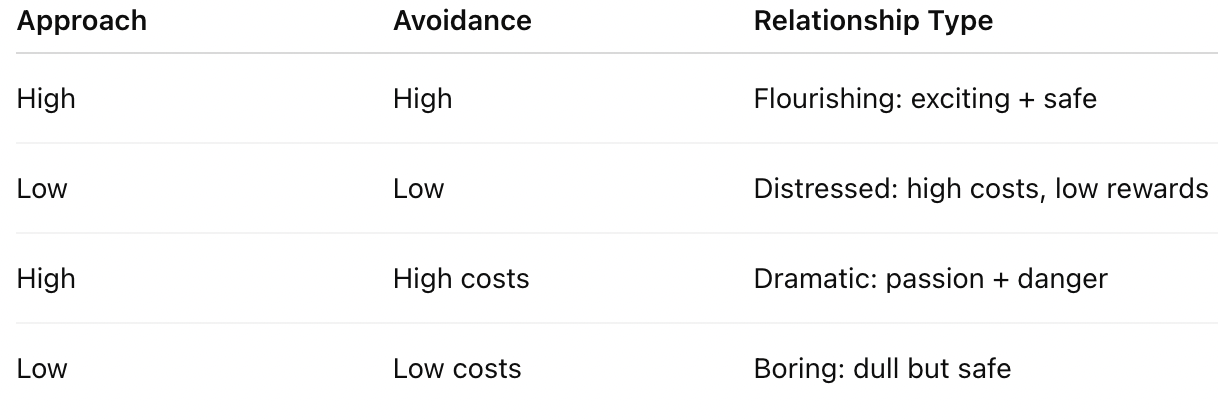Select the 'Flourishing: exciting + safe' cell
The height and width of the screenshot is (420, 1218).
(925, 99)
